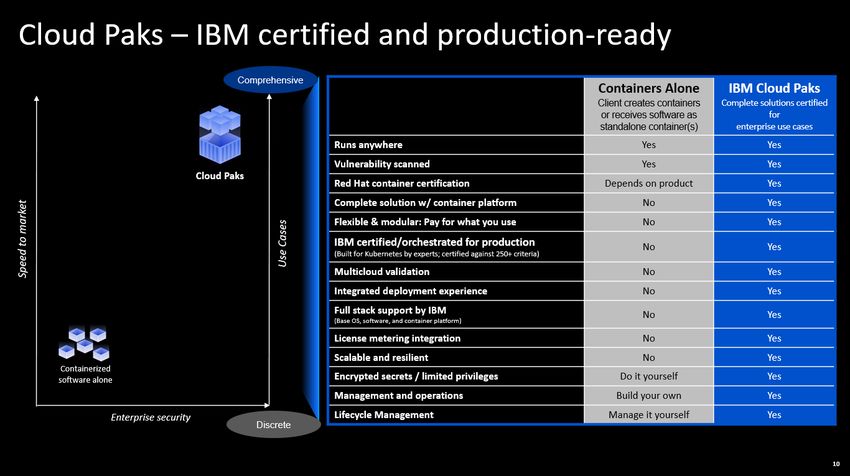
Task: Click the 'Base OS, software, and container platform' subtext
Action: coord(397,321)
